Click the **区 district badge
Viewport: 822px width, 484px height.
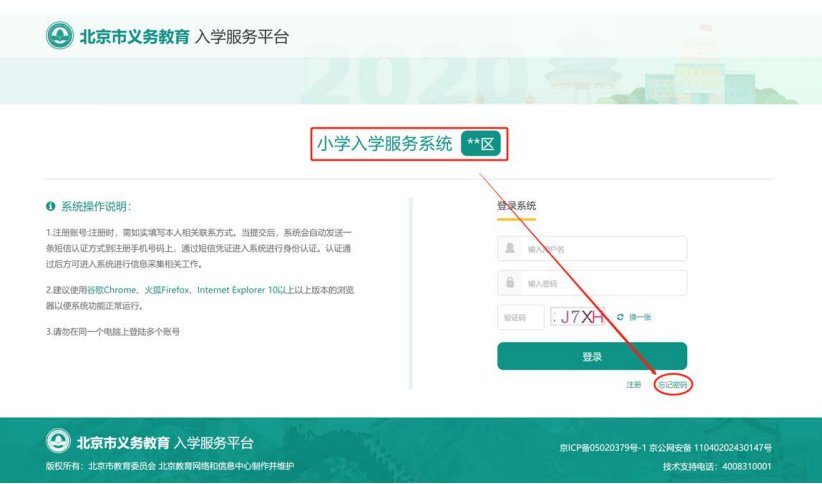(481, 144)
